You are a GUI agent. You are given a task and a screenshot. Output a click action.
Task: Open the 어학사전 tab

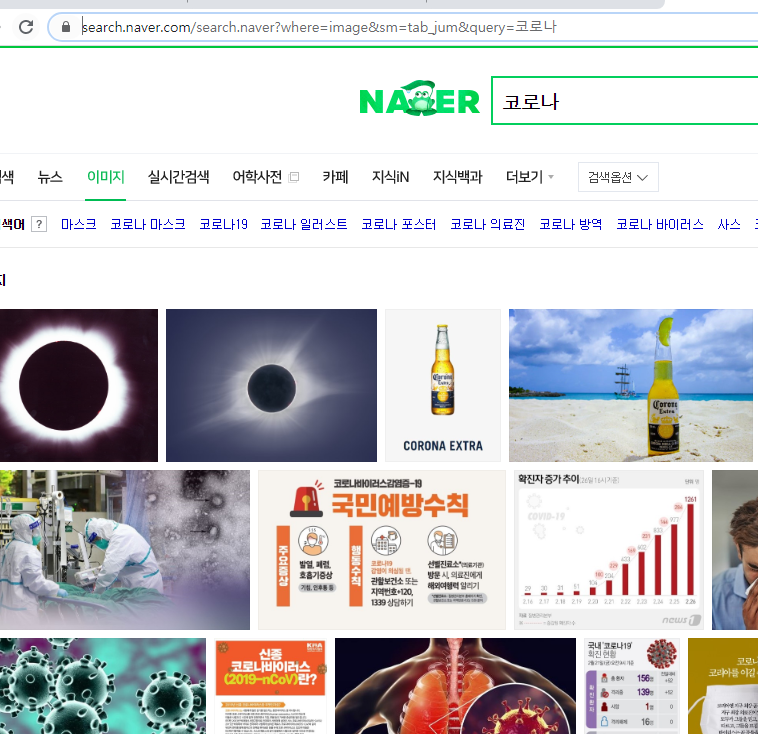[257, 177]
